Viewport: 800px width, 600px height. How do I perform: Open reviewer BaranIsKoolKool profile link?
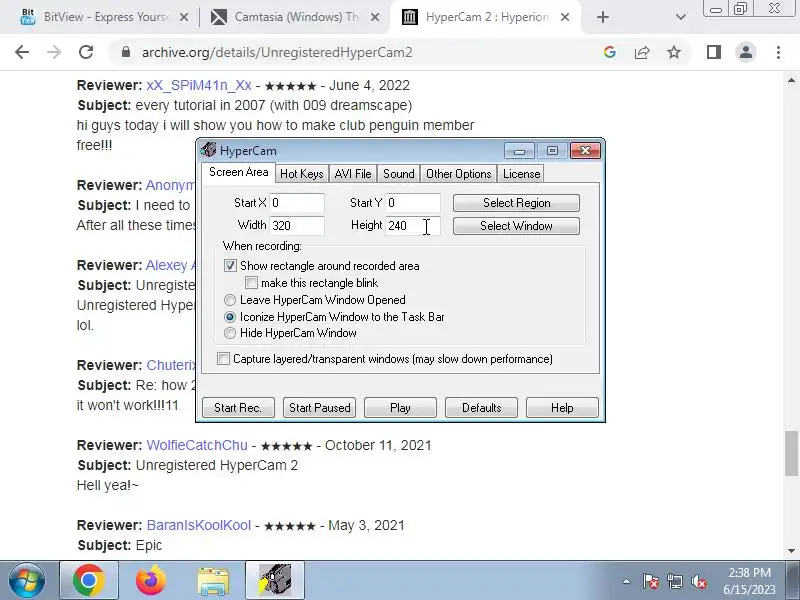[x=199, y=526]
